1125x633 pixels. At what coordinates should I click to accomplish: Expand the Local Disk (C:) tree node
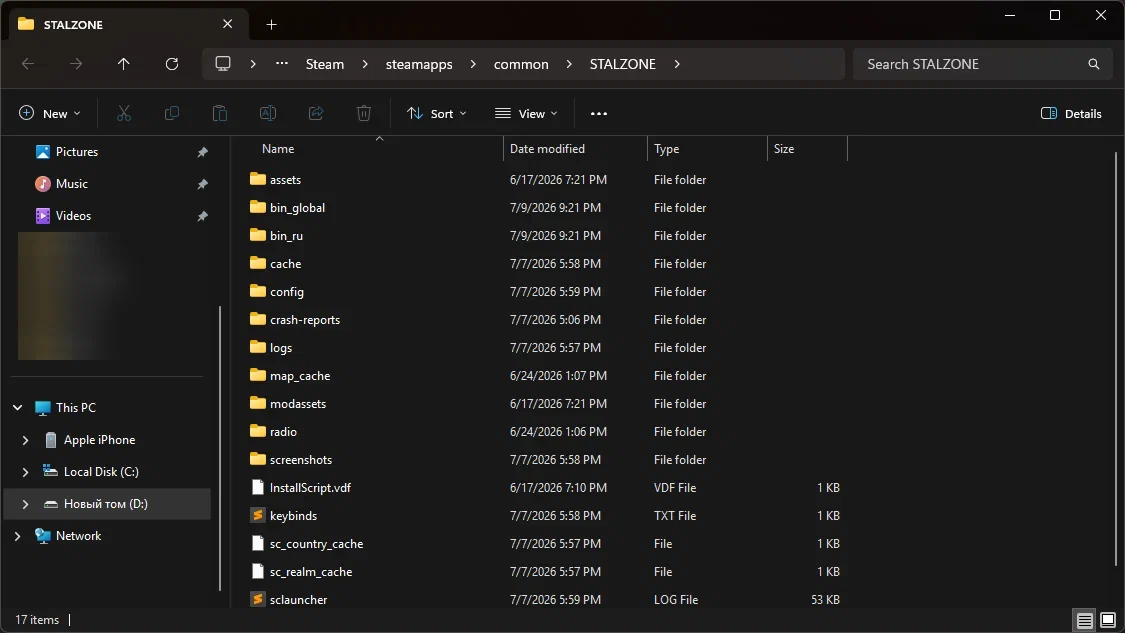(x=25, y=472)
